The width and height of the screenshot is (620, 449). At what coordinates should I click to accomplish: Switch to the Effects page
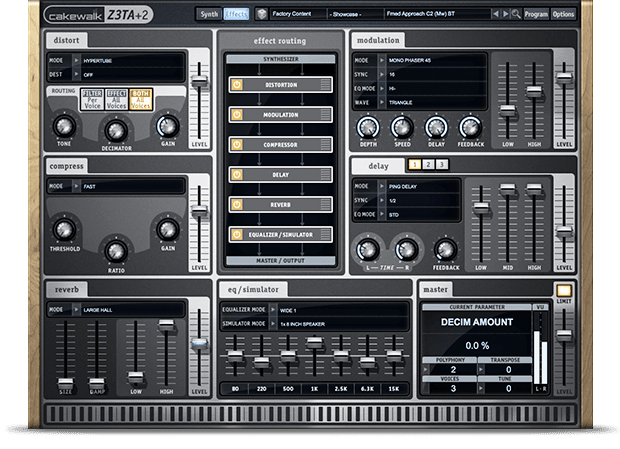click(x=236, y=14)
